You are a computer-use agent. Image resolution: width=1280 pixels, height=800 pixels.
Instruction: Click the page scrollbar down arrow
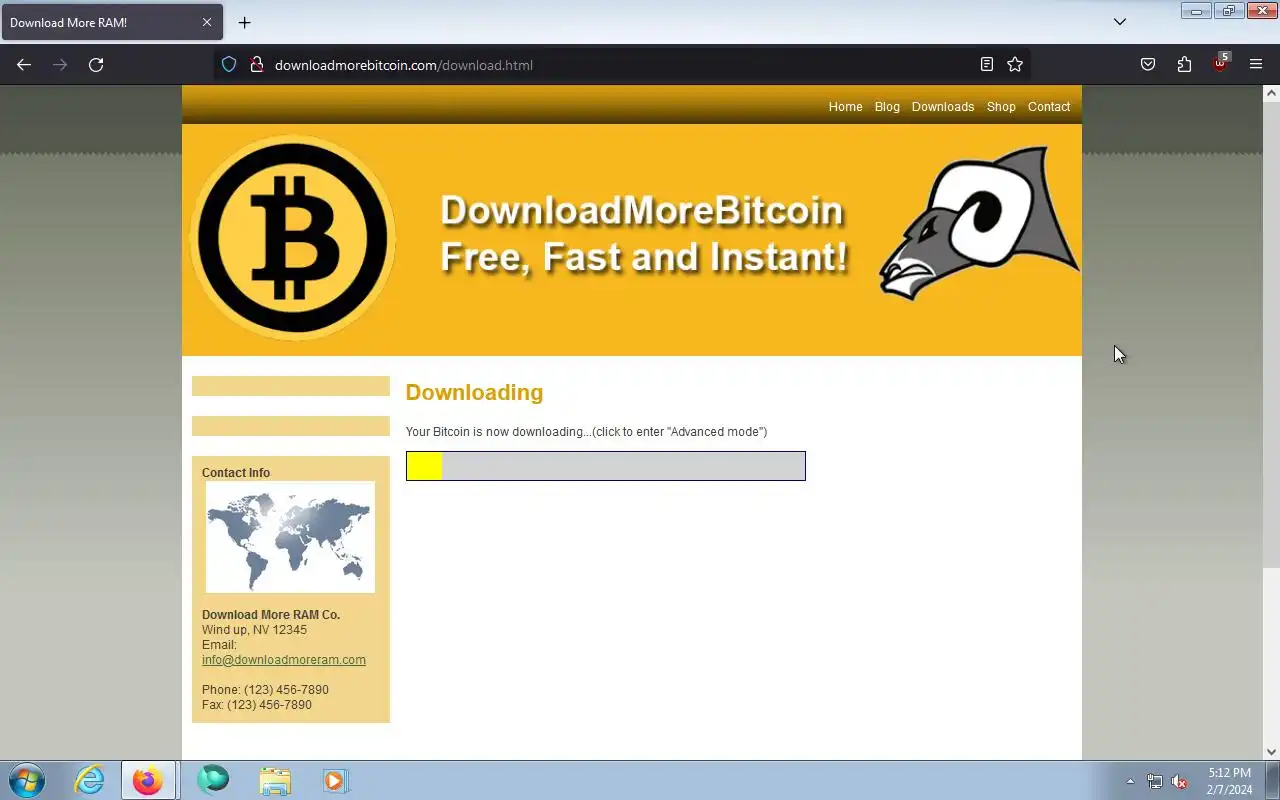pos(1271,752)
